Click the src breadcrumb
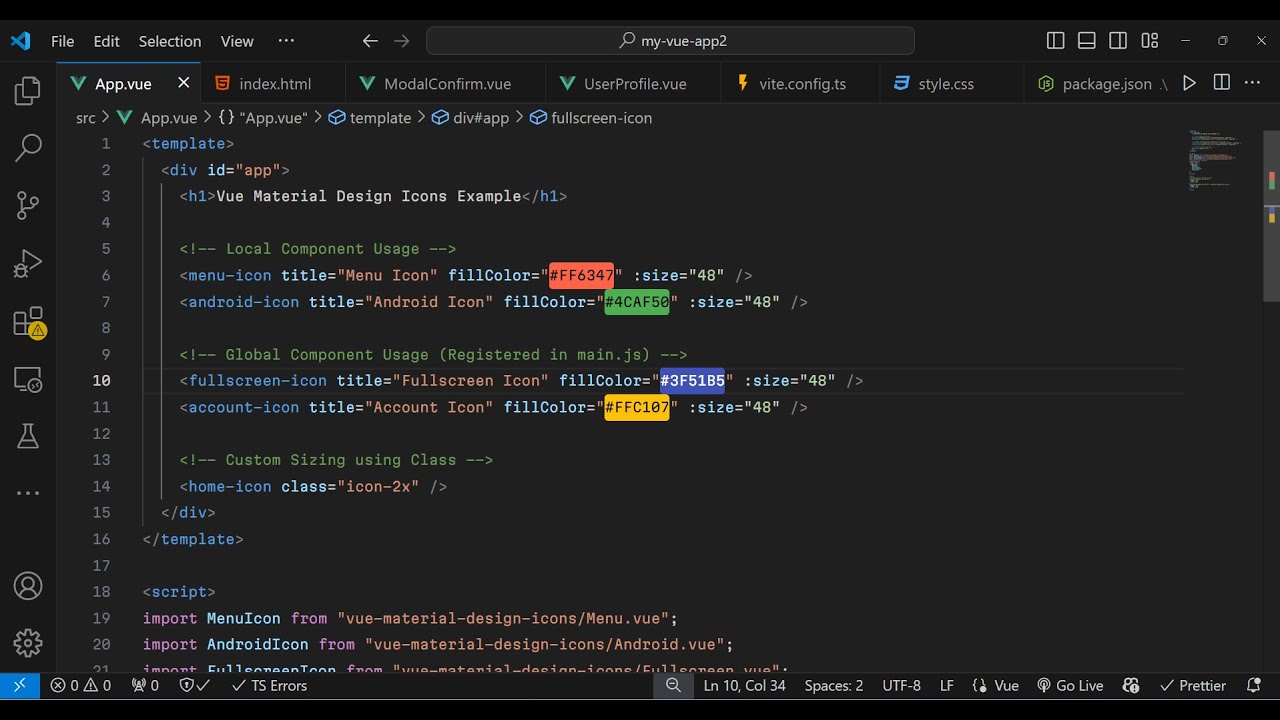The image size is (1280, 720). pyautogui.click(x=86, y=118)
